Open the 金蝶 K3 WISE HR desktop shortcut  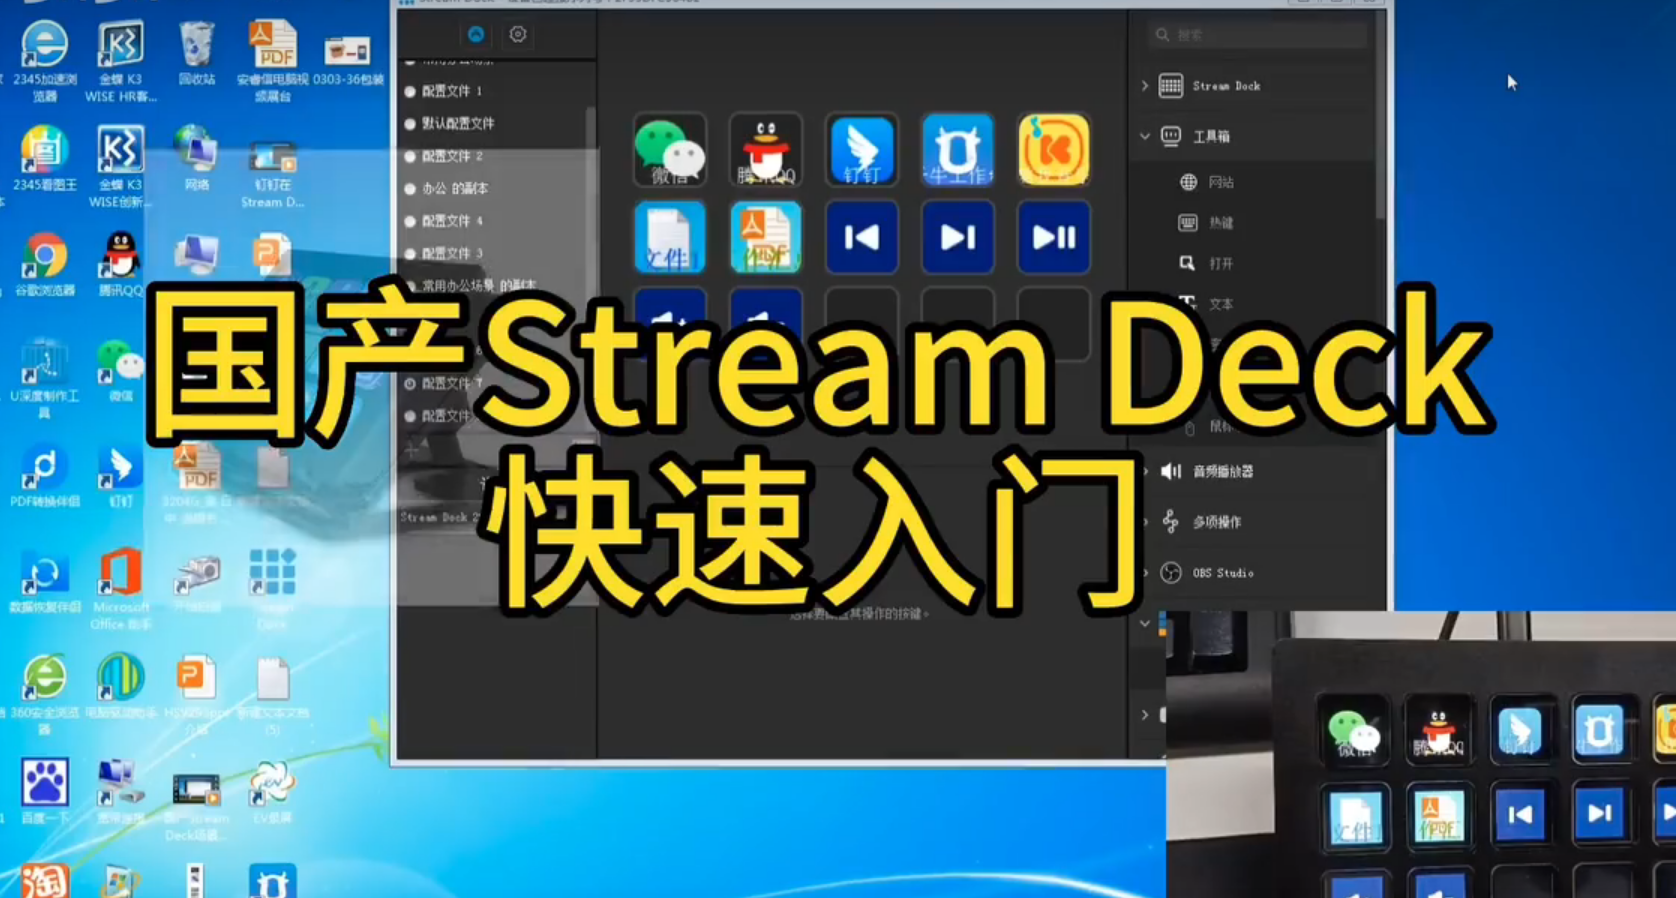click(120, 61)
